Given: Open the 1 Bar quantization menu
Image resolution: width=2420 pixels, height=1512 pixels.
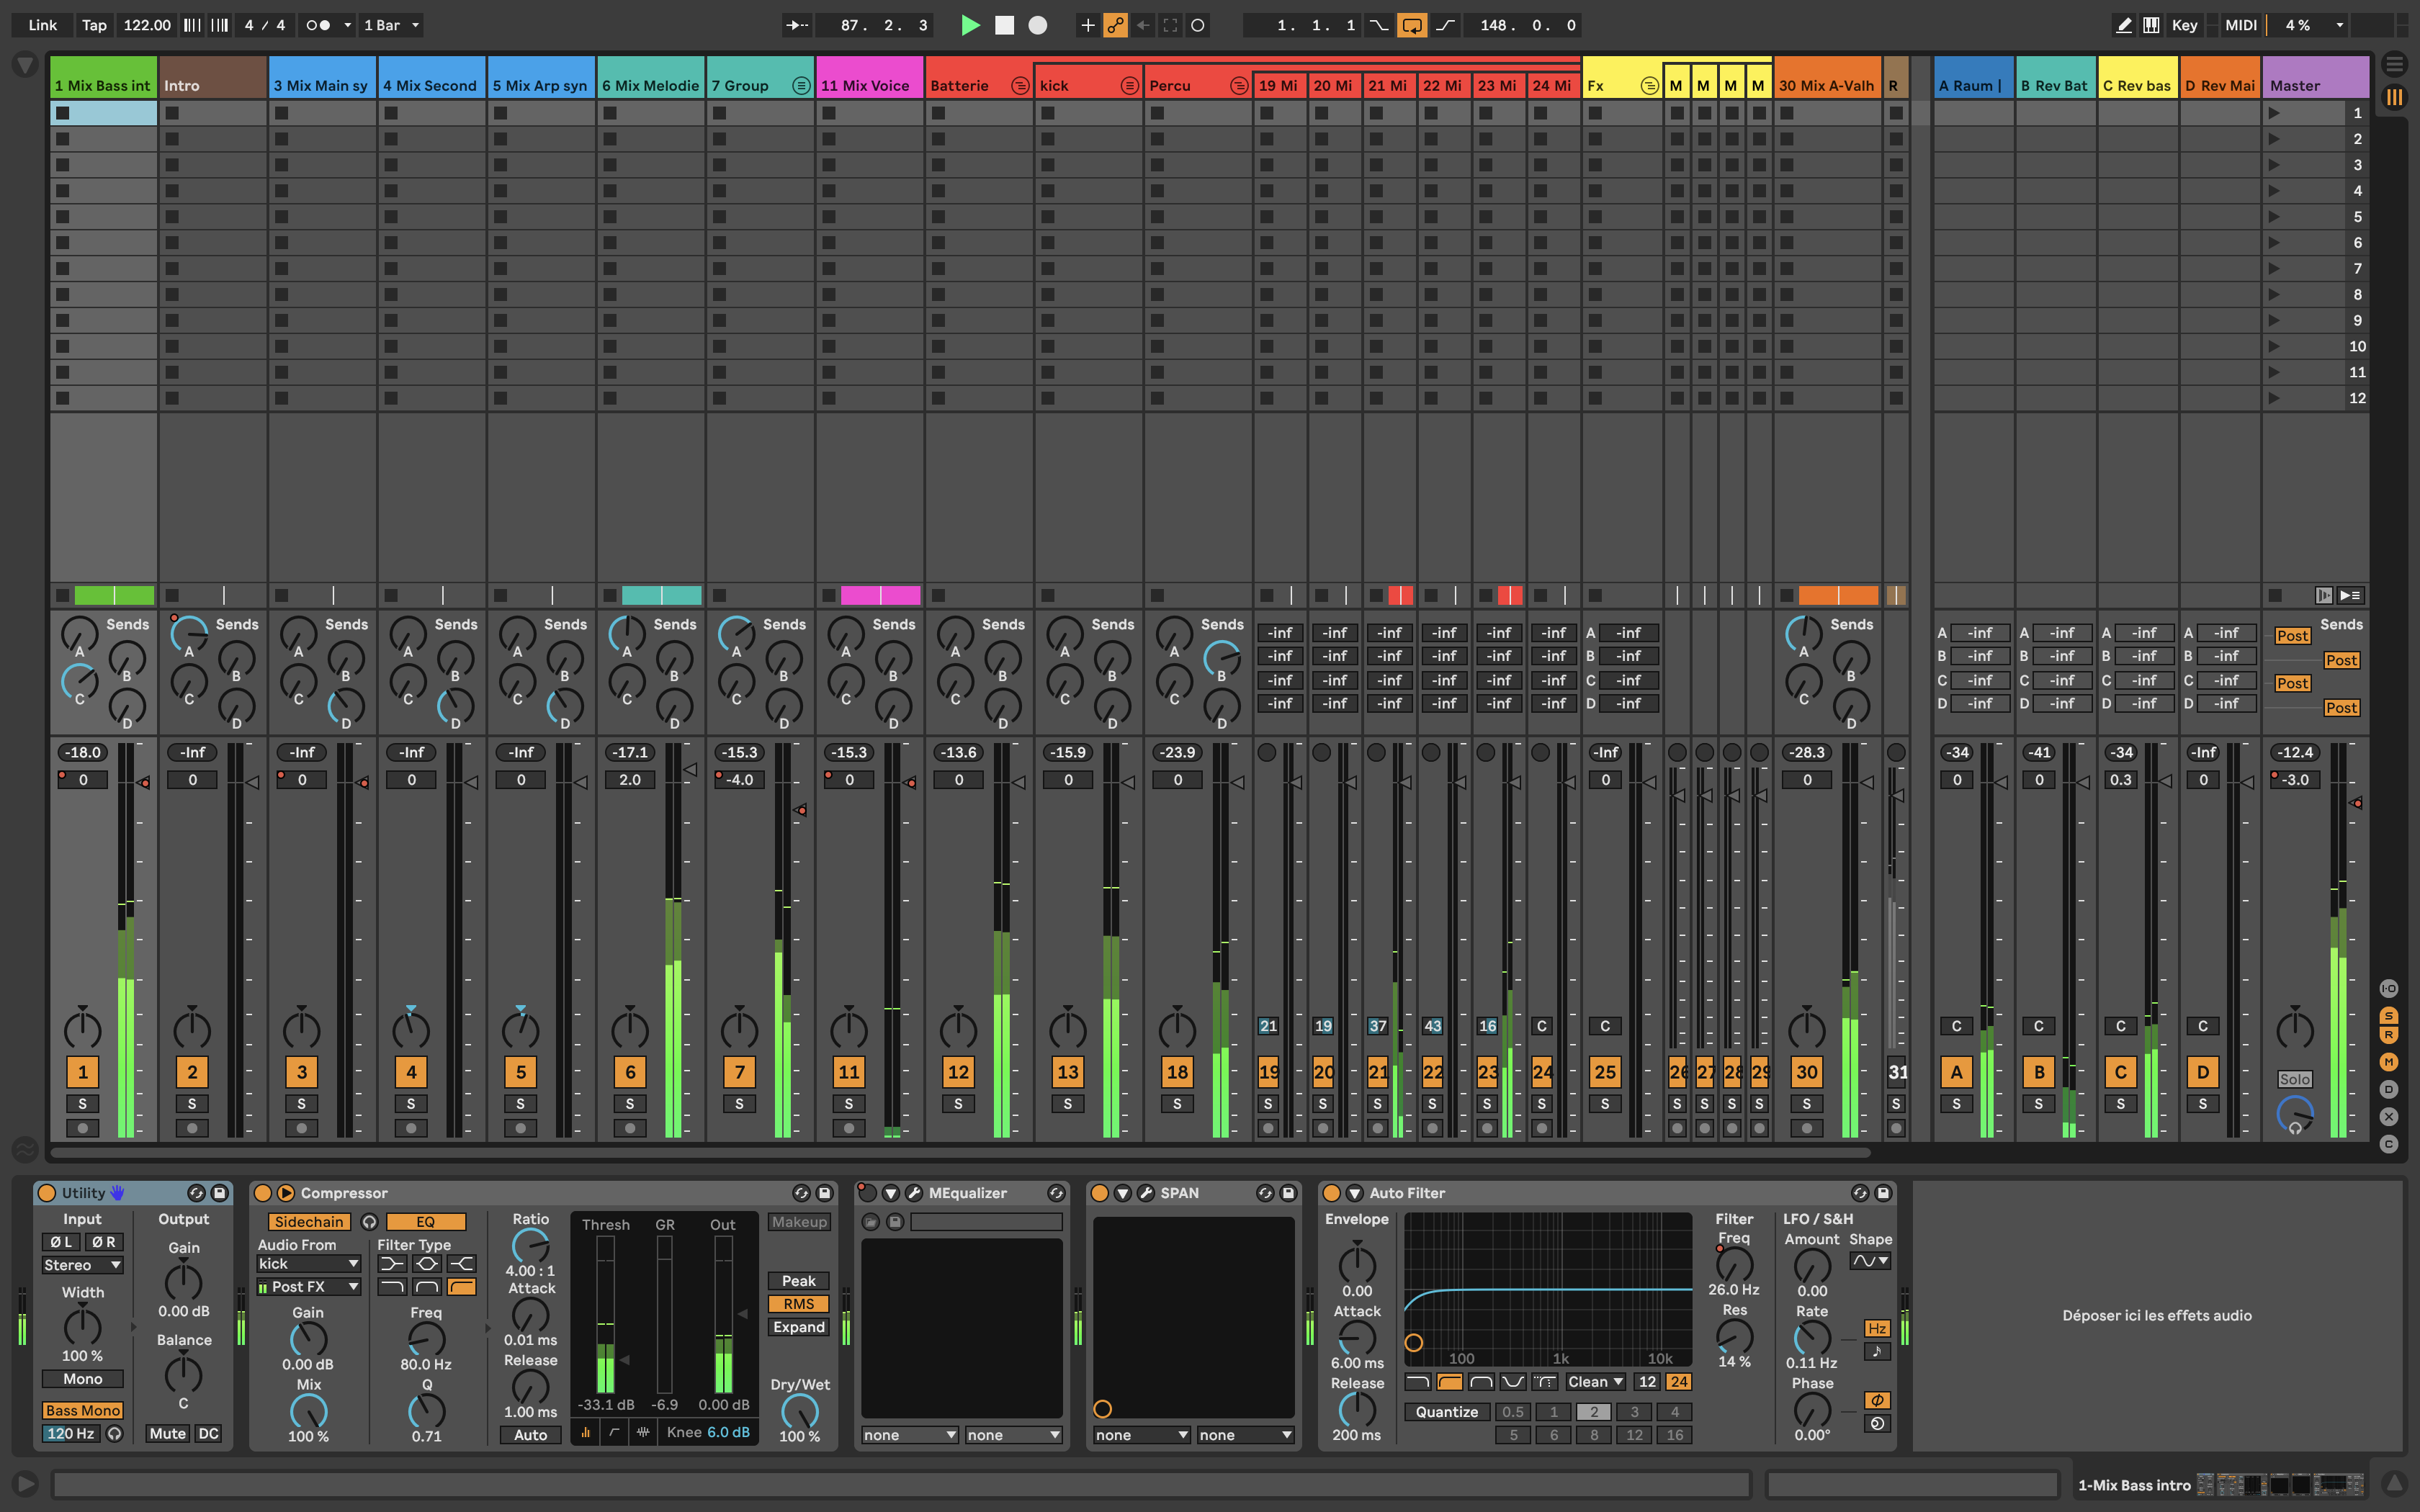Looking at the screenshot, I should 391,25.
